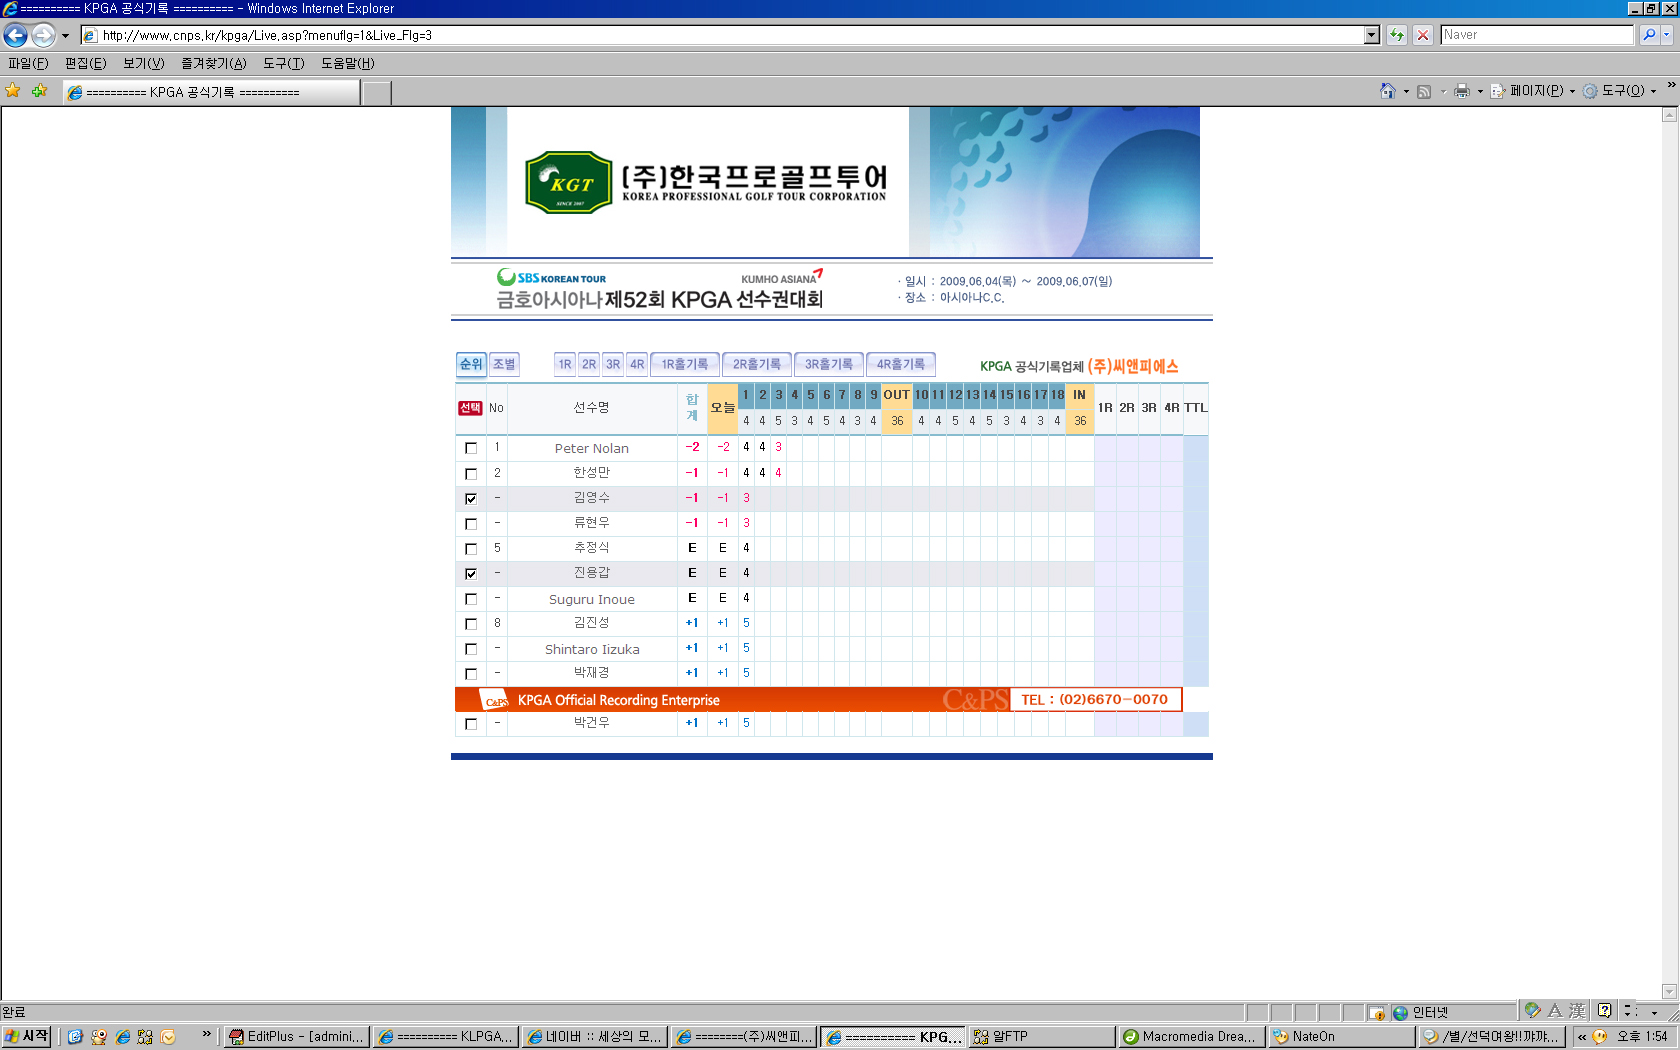1680x1050 pixels.
Task: Uncheck the checkbox for 김영수
Action: pyautogui.click(x=471, y=498)
